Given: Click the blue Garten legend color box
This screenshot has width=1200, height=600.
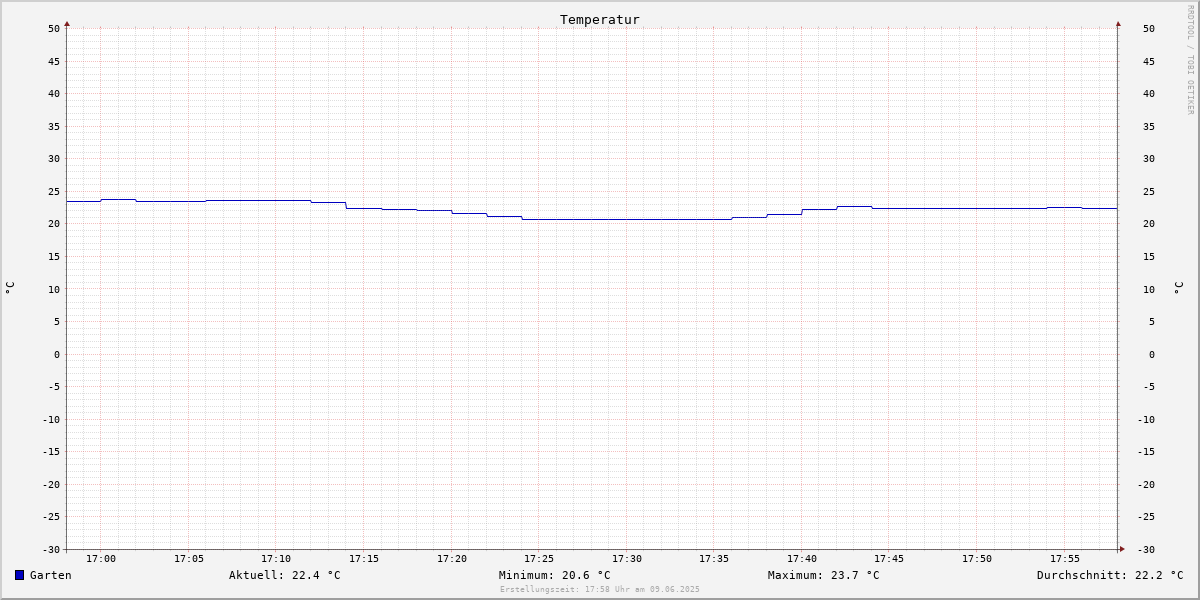Looking at the screenshot, I should 19,575.
